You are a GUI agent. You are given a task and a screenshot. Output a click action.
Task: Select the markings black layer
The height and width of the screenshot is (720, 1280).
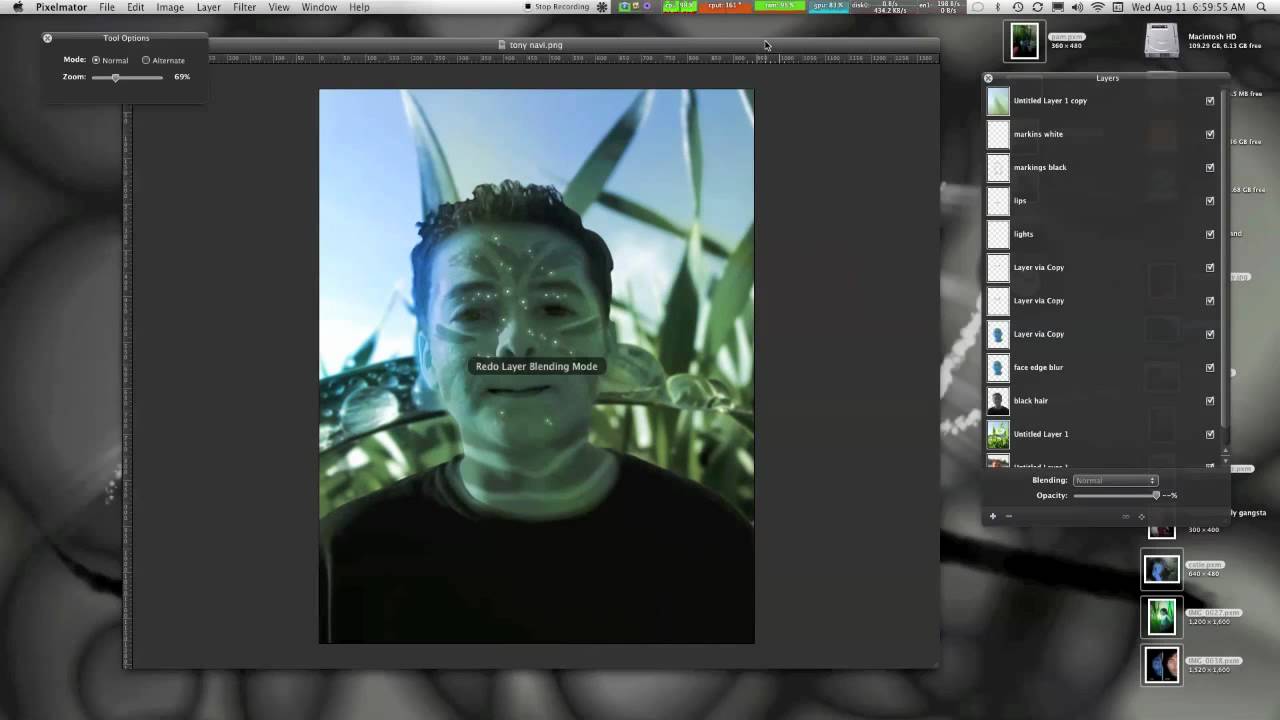1101,167
